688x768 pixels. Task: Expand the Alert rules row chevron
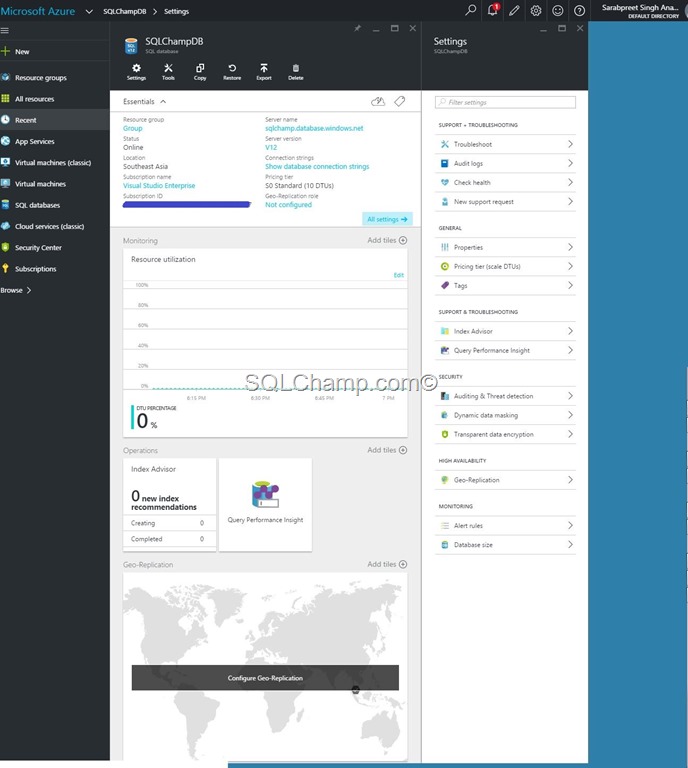(x=570, y=525)
